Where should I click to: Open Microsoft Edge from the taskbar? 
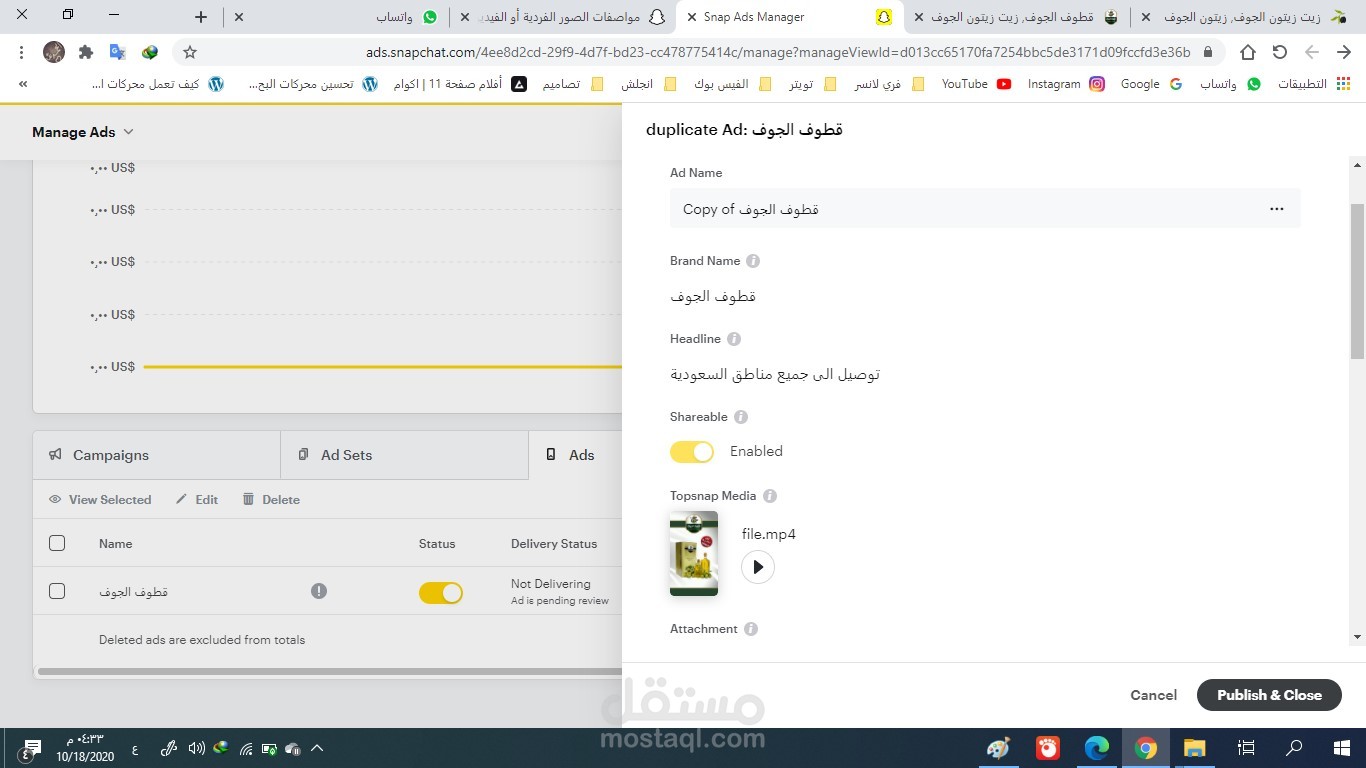[1097, 748]
